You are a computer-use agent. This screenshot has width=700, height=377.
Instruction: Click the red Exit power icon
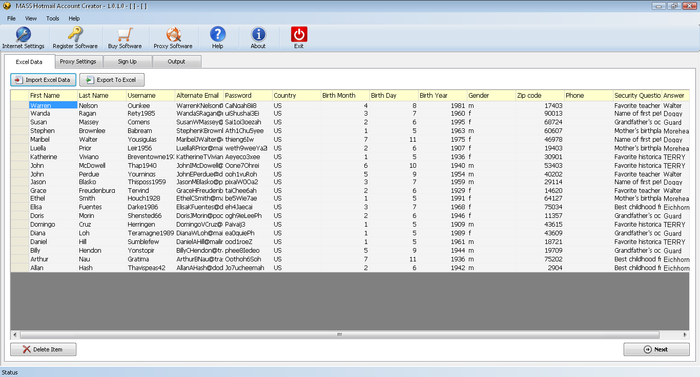(x=299, y=38)
